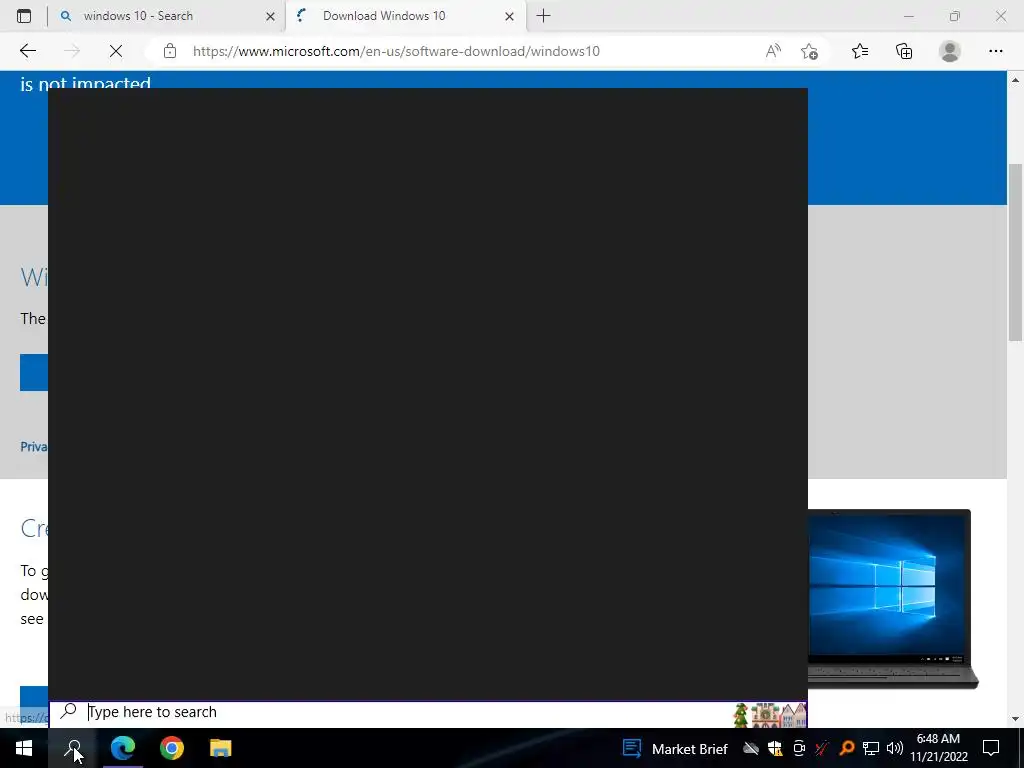
Task: Go back to the previous page
Action: [x=27, y=51]
